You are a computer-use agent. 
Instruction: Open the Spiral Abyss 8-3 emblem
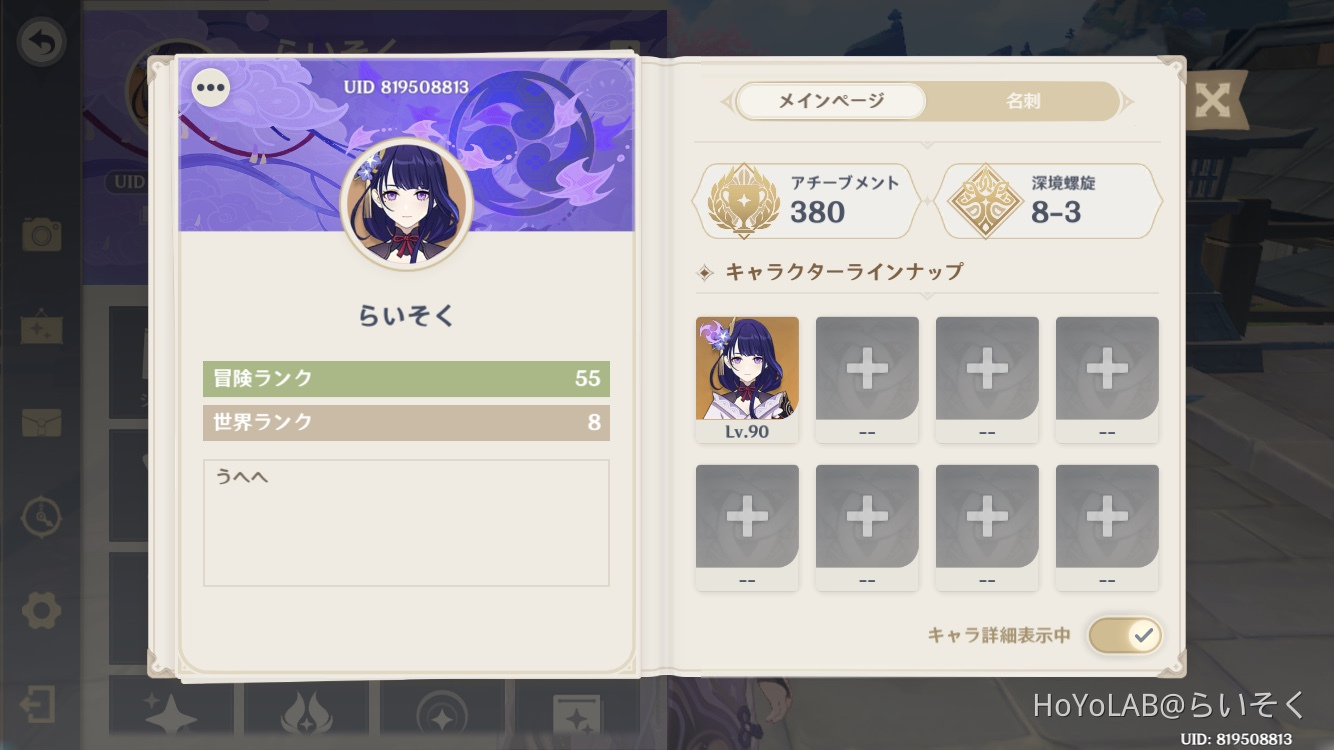pos(986,201)
